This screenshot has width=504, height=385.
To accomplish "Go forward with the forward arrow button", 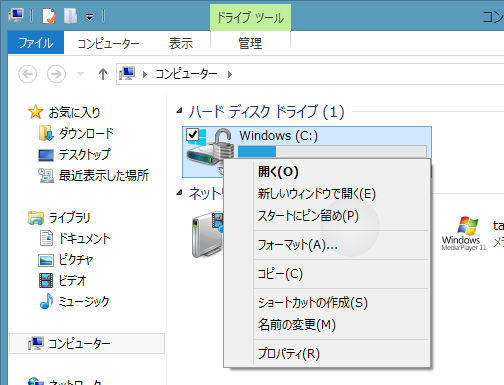I will 56,74.
